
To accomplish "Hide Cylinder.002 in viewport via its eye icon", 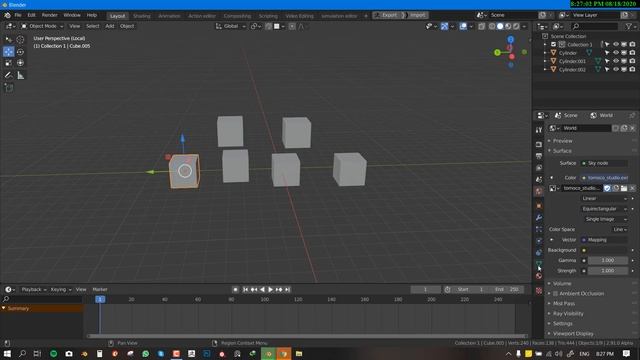I will pyautogui.click(x=616, y=69).
